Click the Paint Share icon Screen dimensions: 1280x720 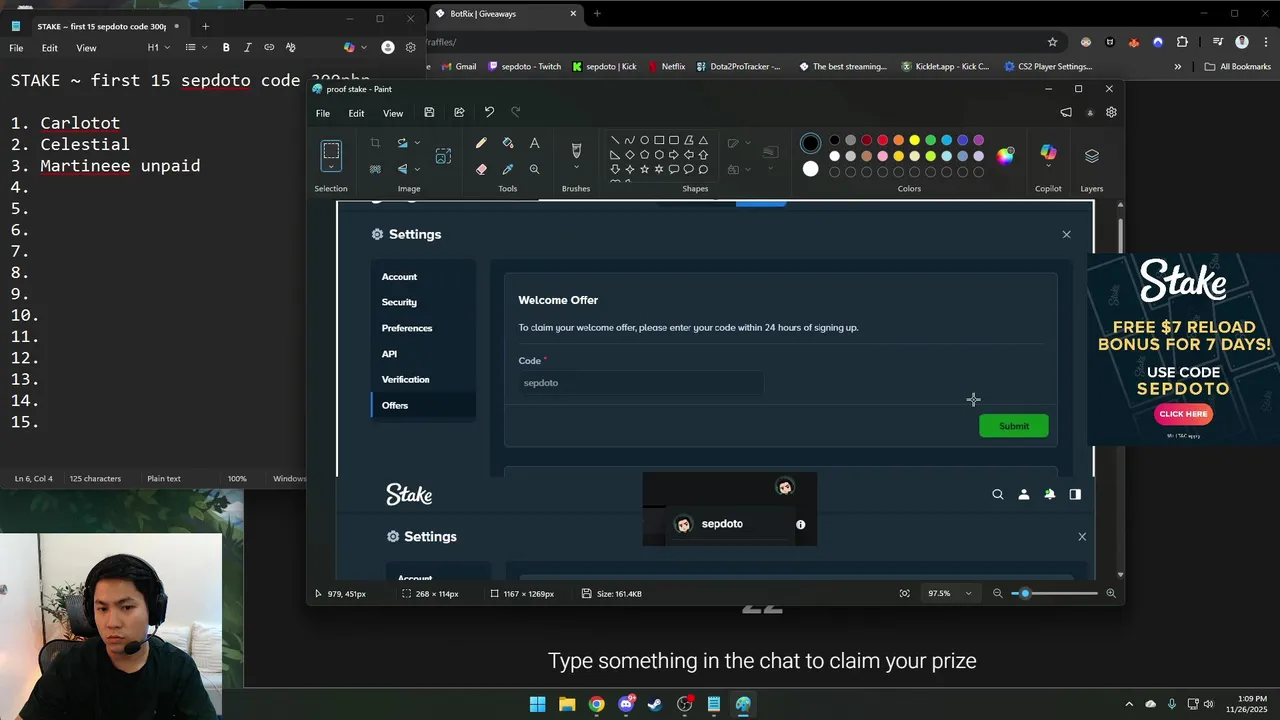point(459,113)
